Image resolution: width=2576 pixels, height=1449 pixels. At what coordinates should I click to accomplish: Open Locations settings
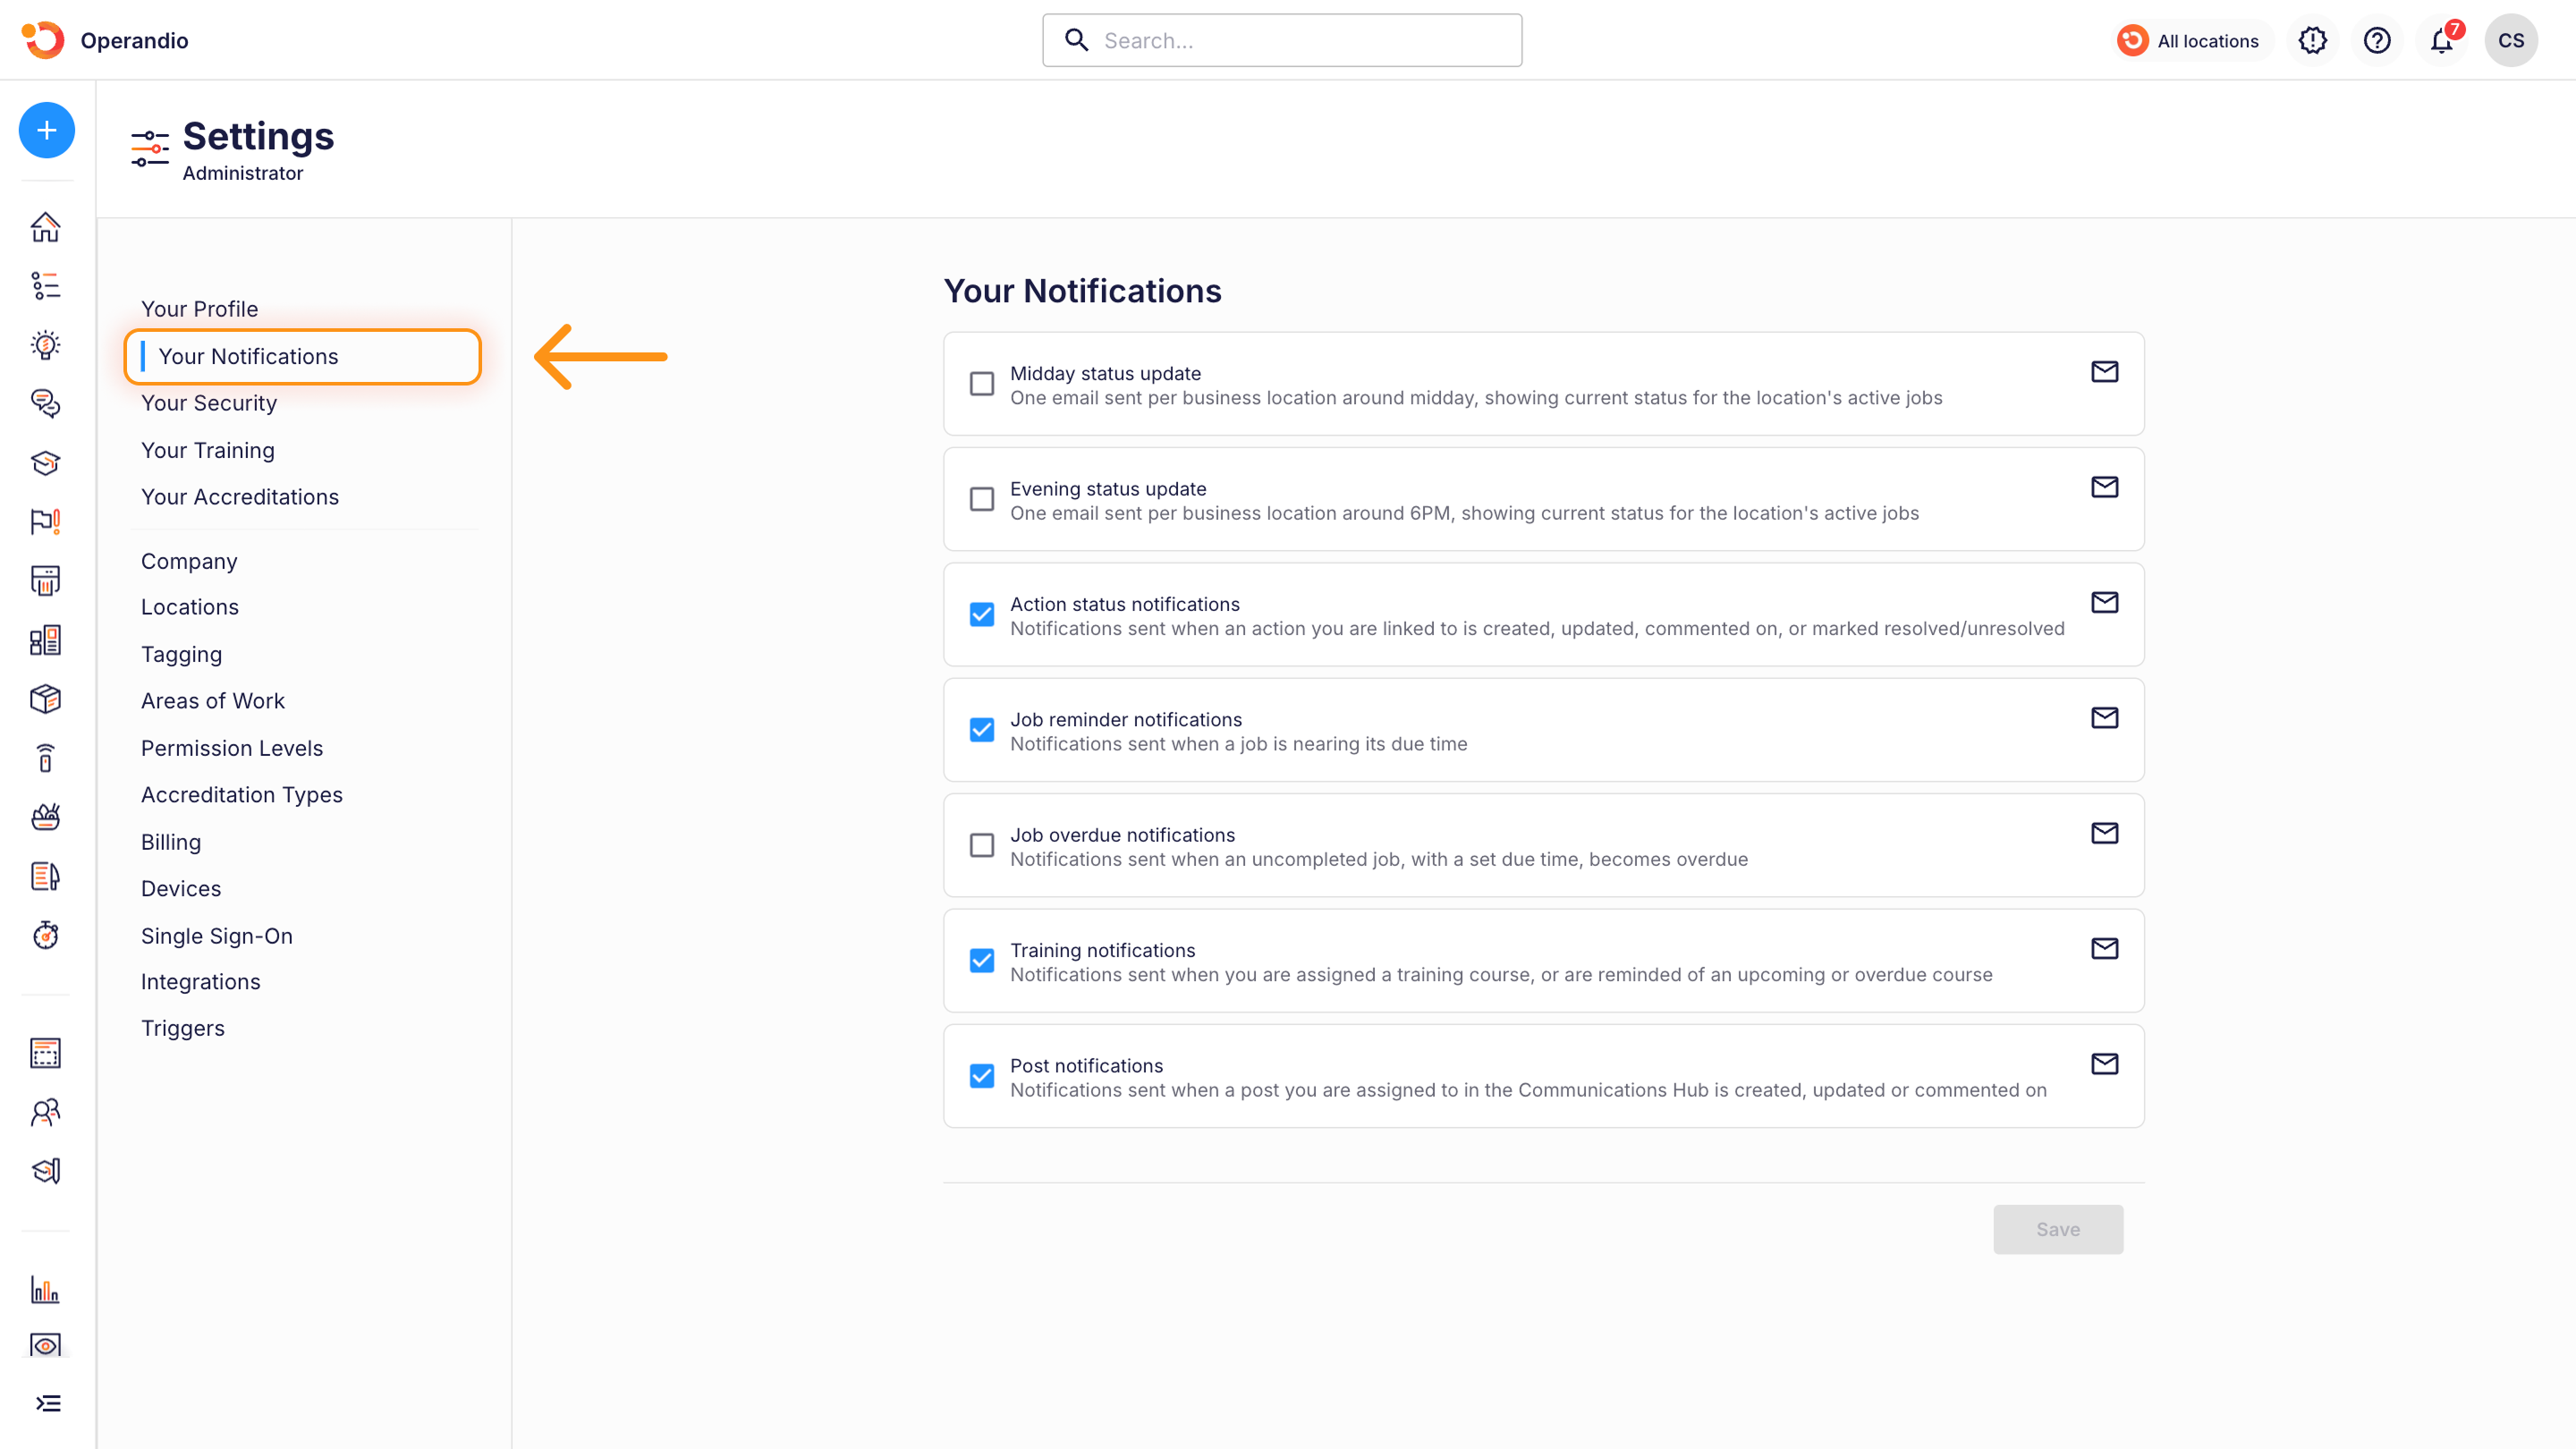point(190,607)
